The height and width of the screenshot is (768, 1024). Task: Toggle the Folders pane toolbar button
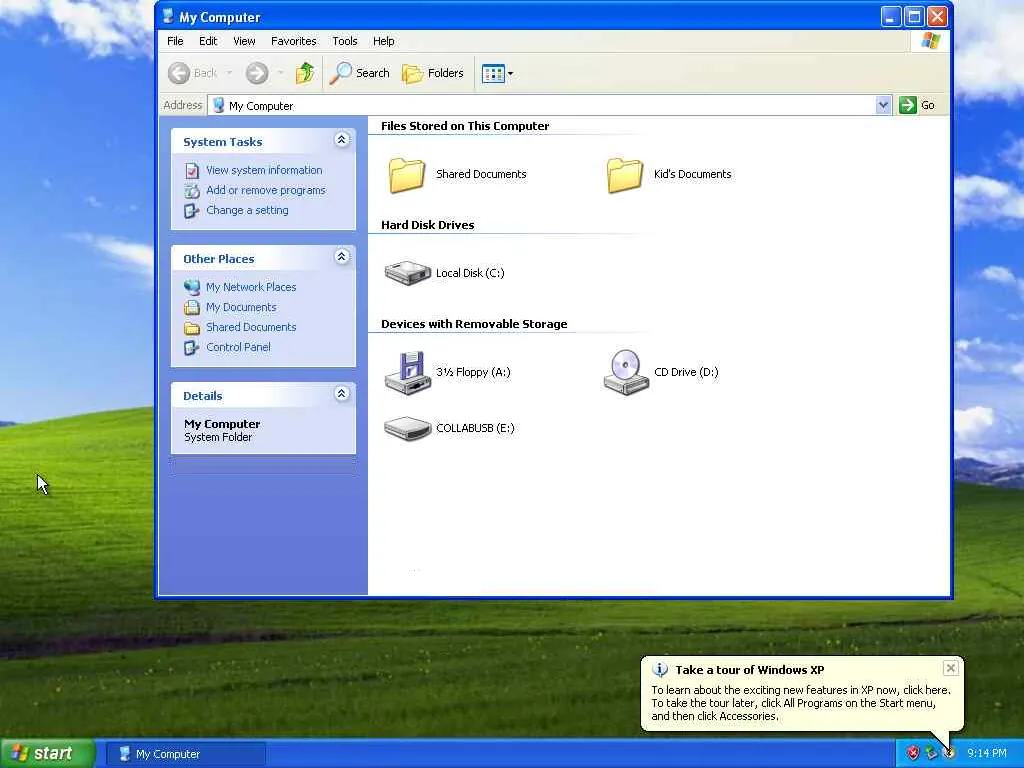[433, 73]
